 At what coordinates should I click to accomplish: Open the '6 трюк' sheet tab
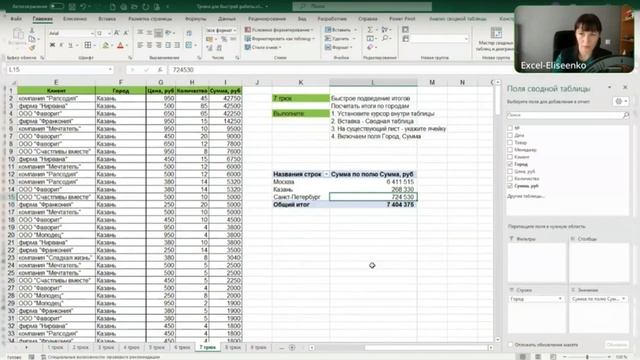(x=182, y=347)
